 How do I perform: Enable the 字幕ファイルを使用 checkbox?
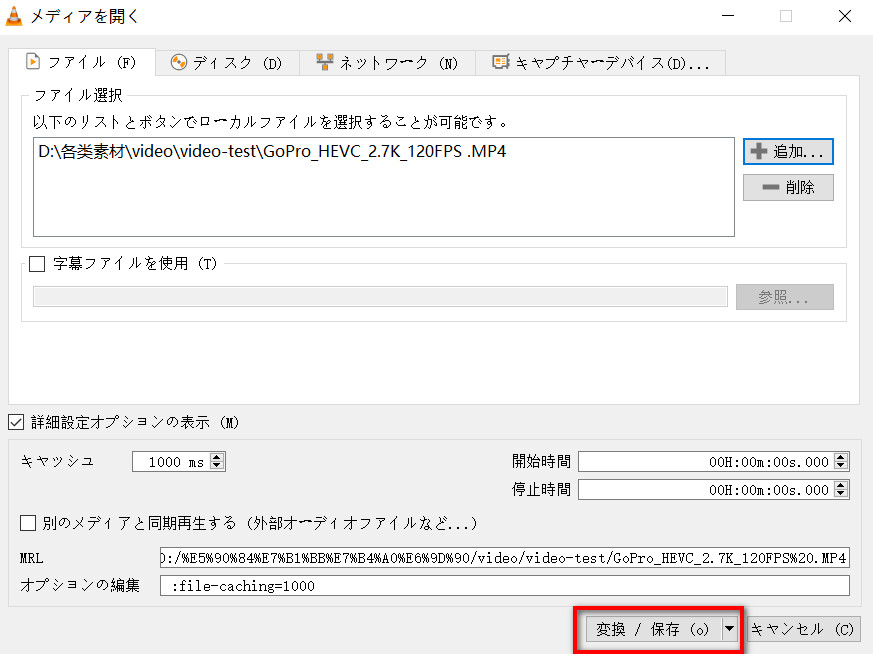(36, 264)
